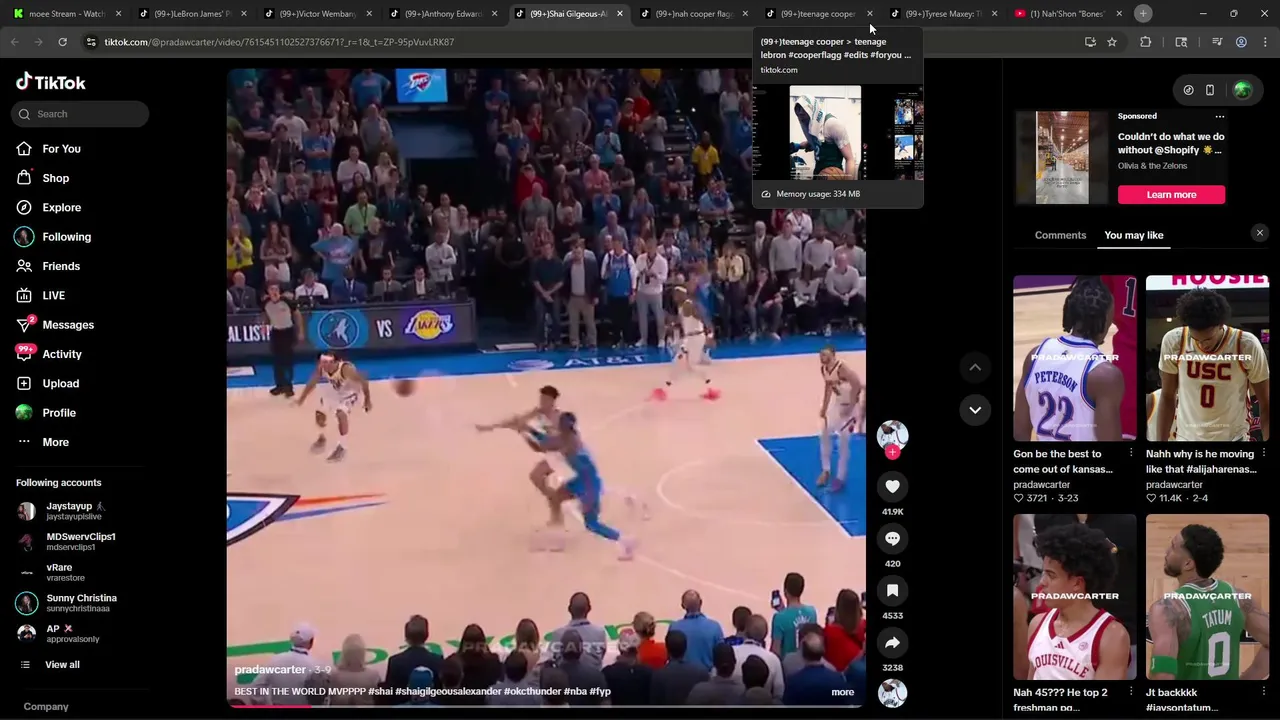Screen dimensions: 1280x720
Task: Click the address bar URL
Action: pos(279,42)
